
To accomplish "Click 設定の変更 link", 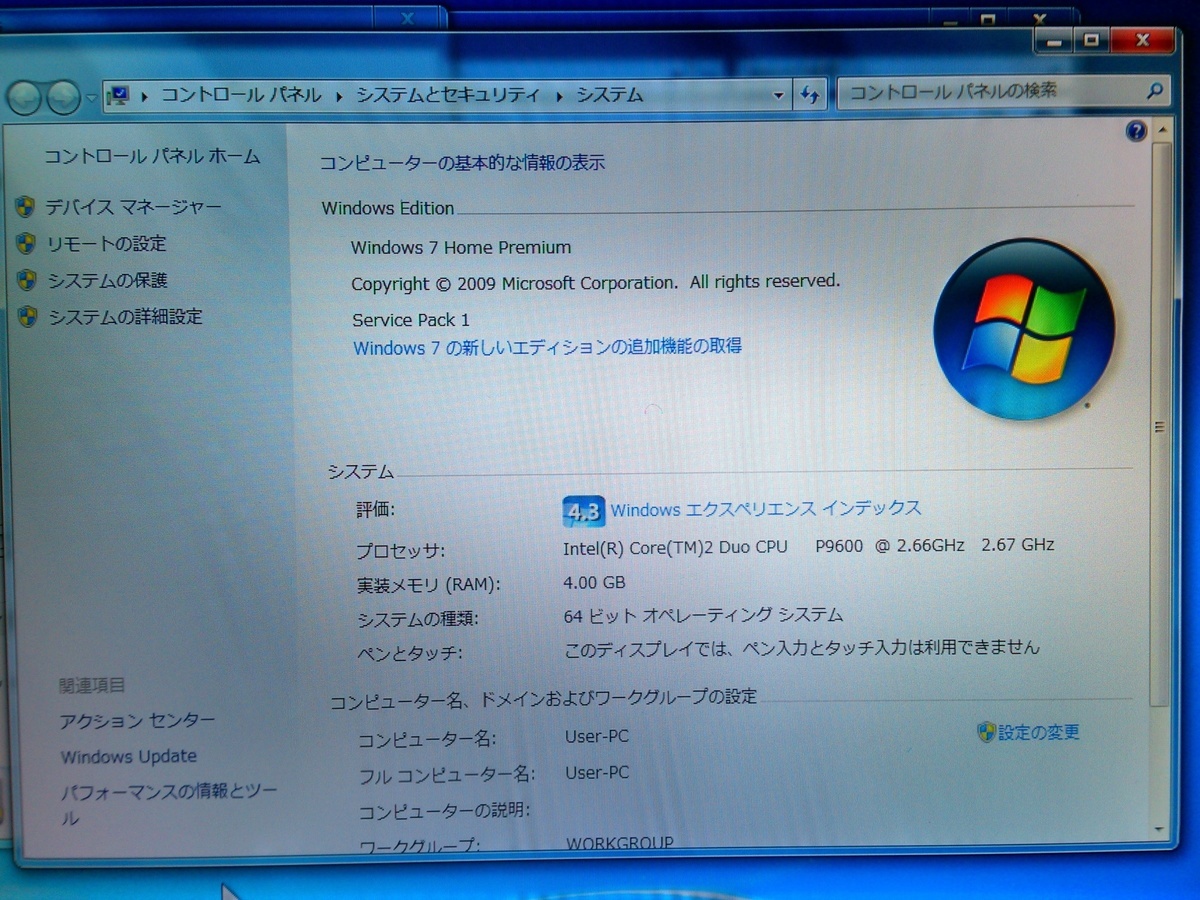I will coord(1039,732).
